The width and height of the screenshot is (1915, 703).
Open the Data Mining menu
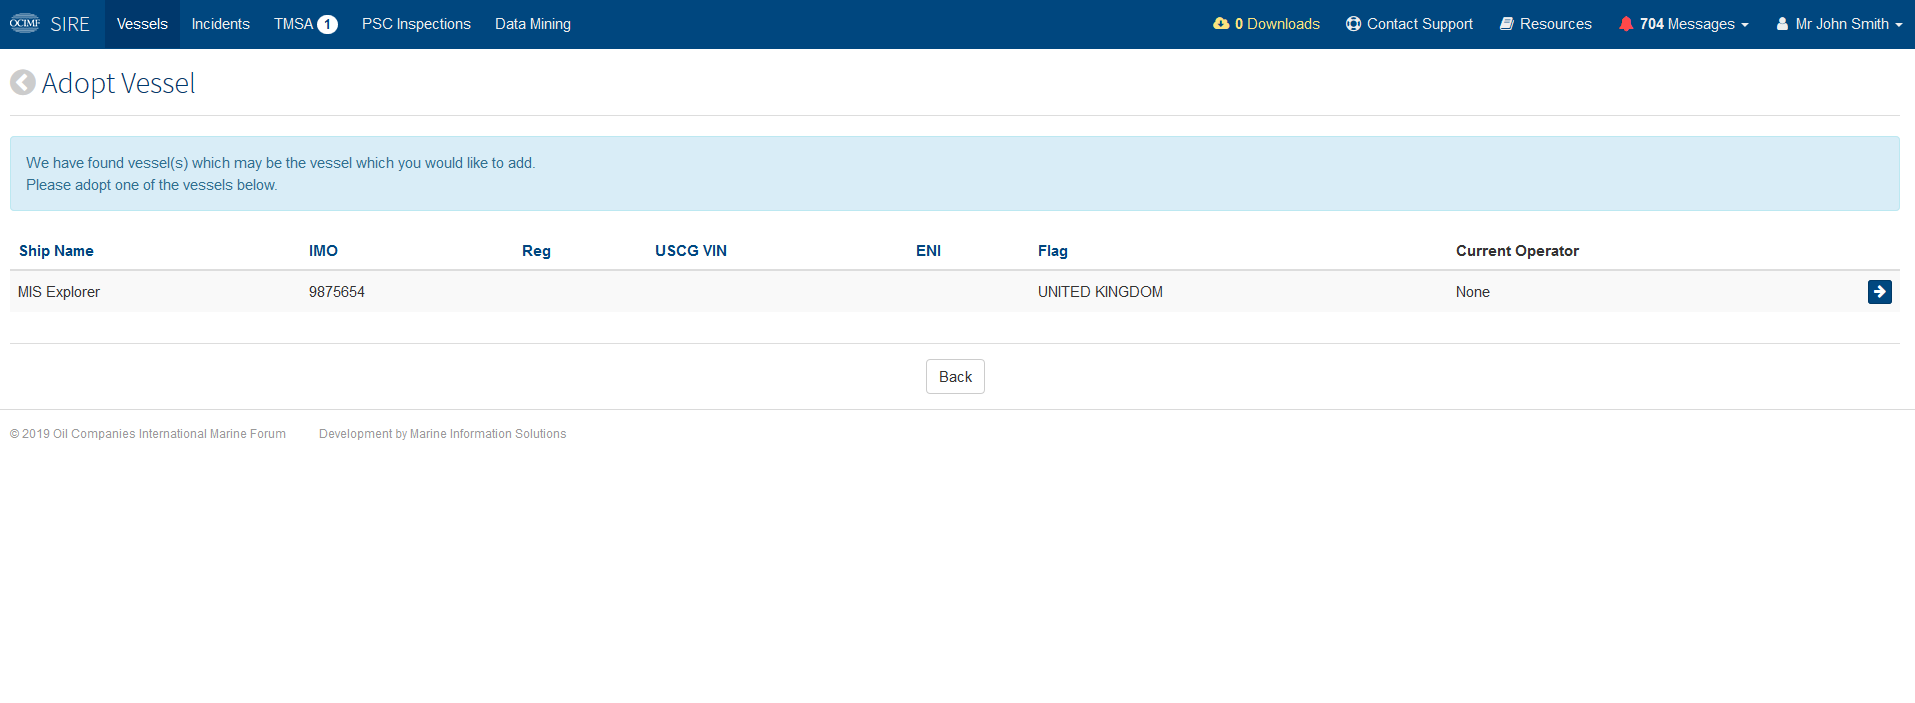[533, 24]
